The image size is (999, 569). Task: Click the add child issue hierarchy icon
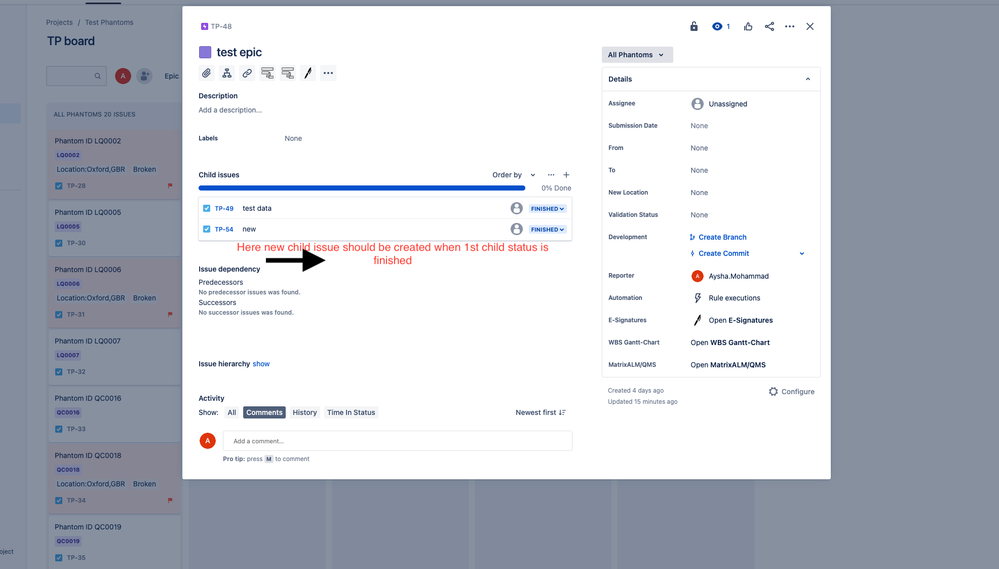point(227,73)
